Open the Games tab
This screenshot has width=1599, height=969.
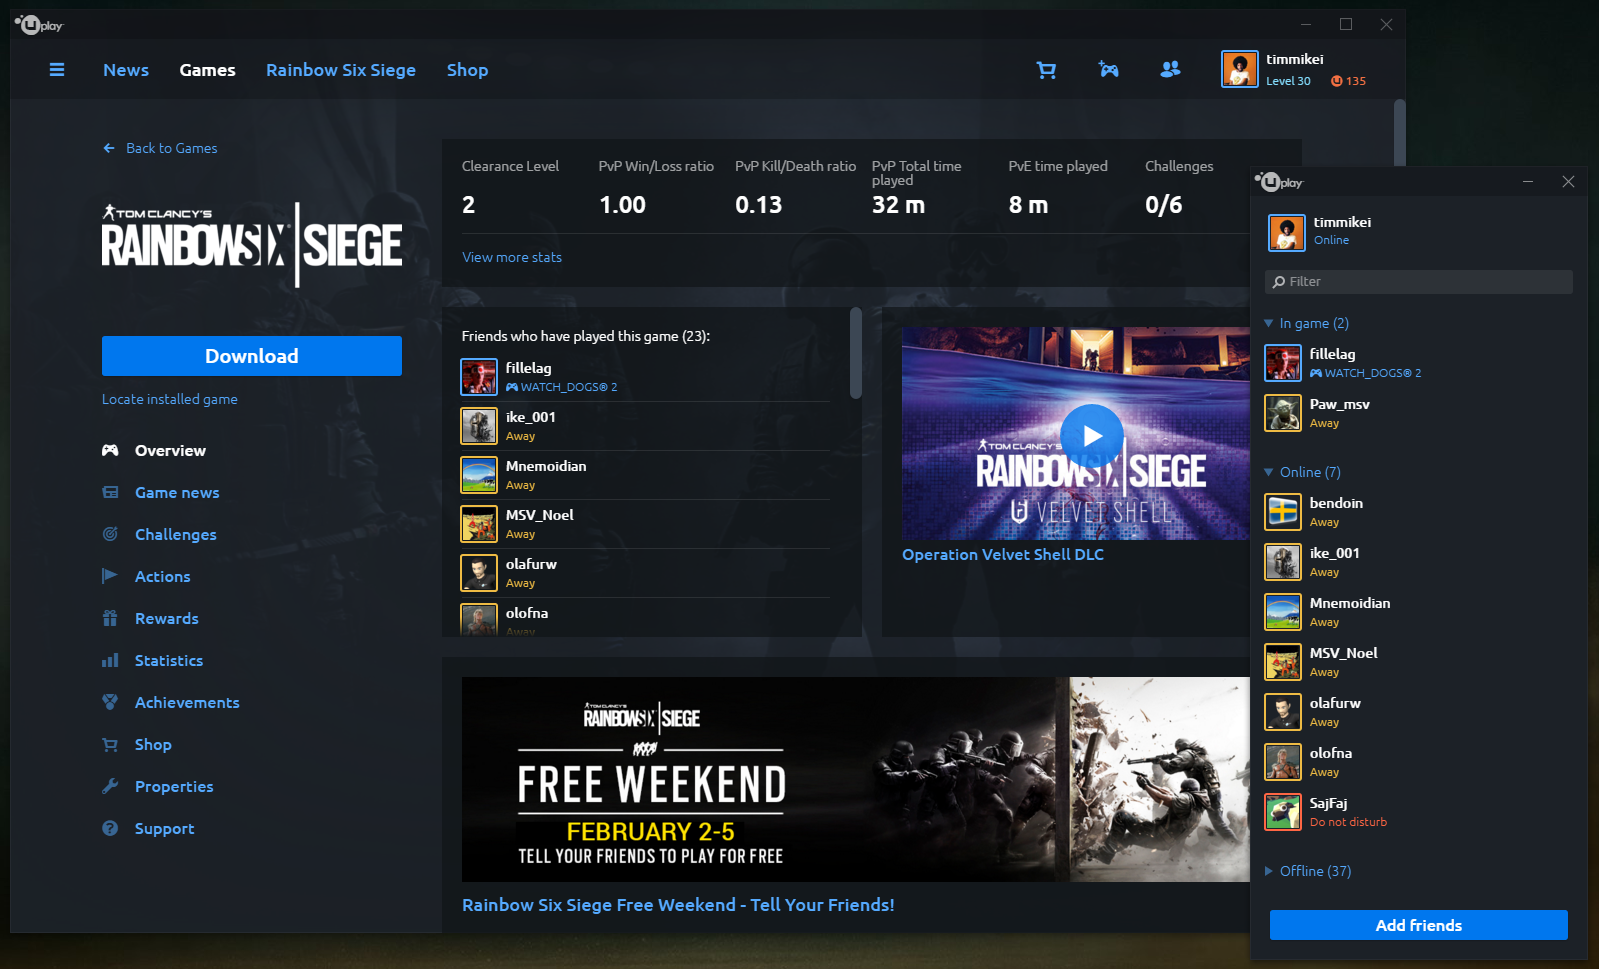208,70
